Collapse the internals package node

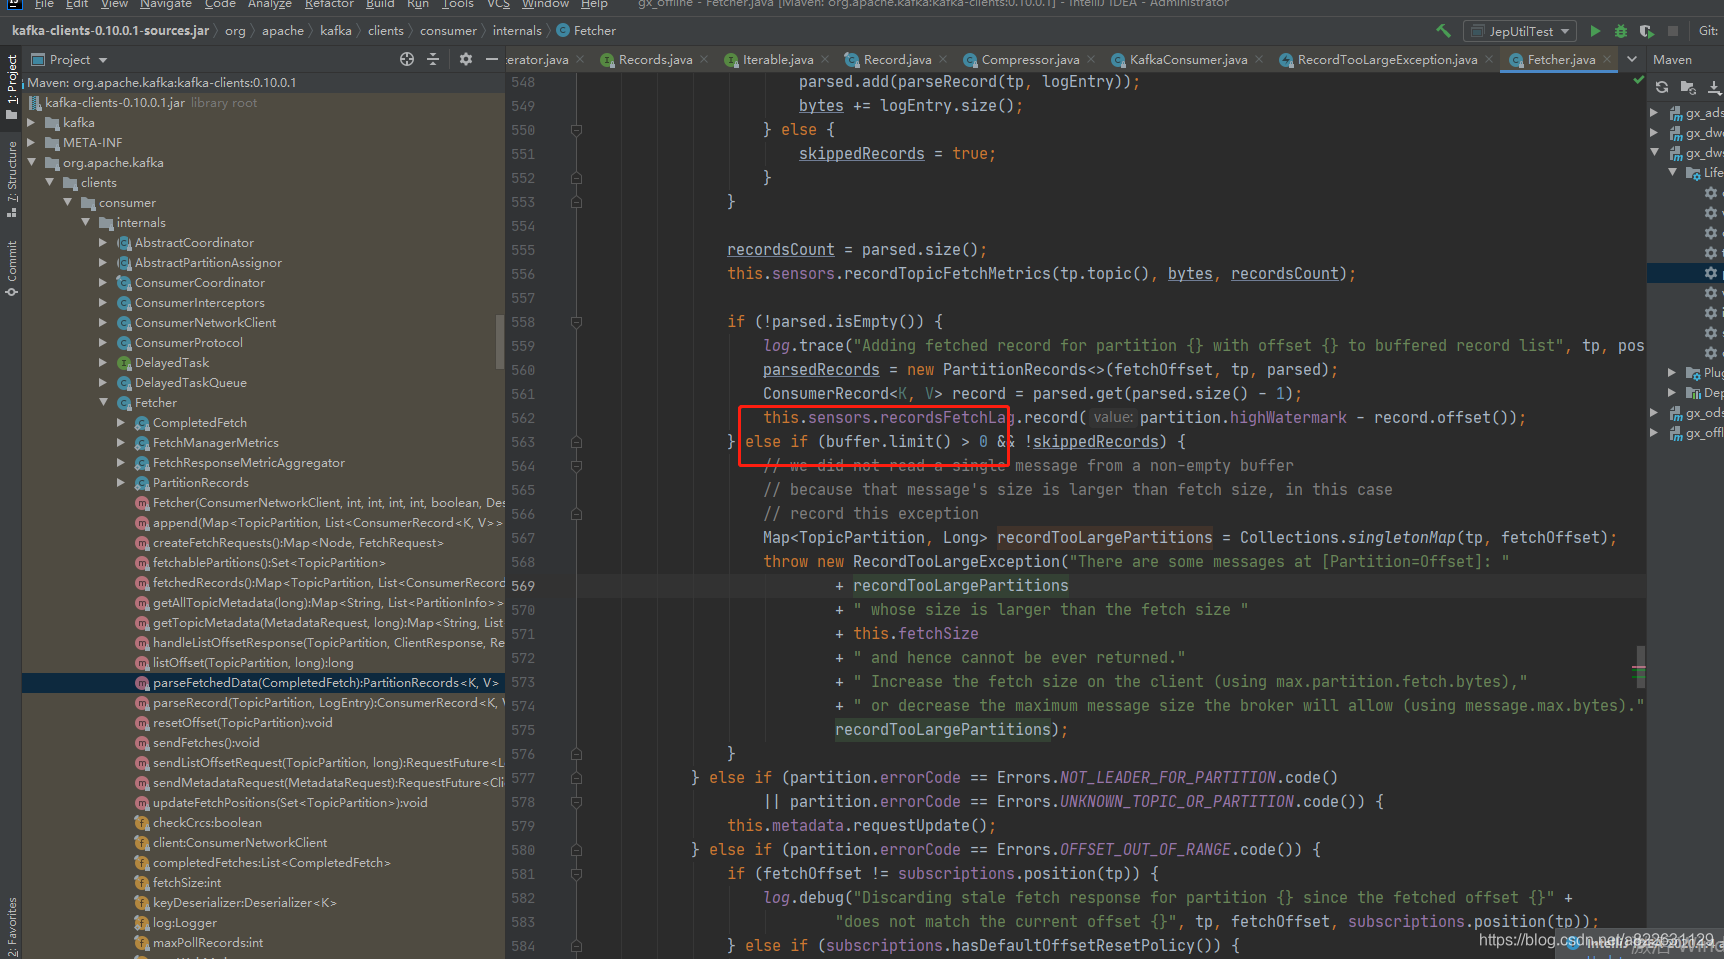(85, 223)
